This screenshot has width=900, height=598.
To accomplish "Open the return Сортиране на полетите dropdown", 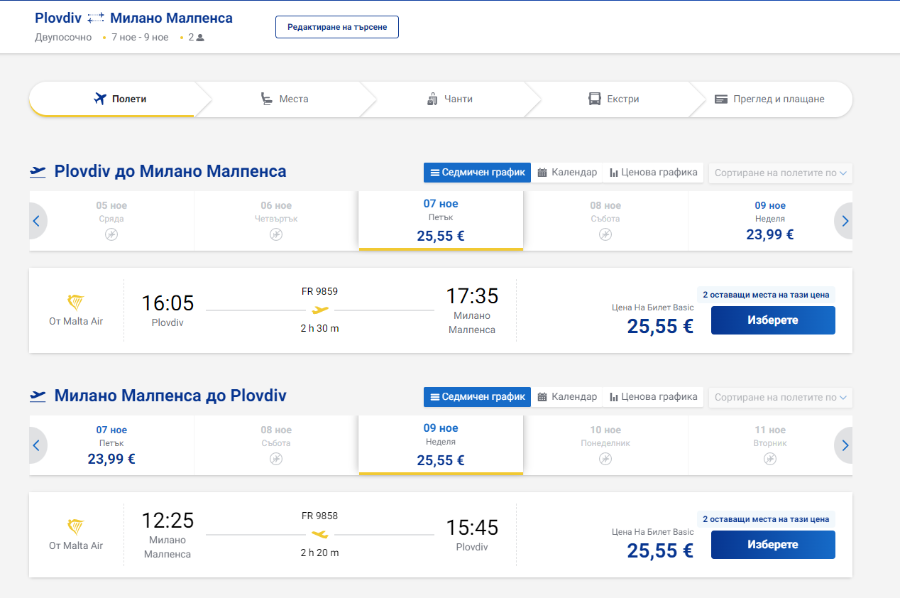I will click(x=780, y=397).
